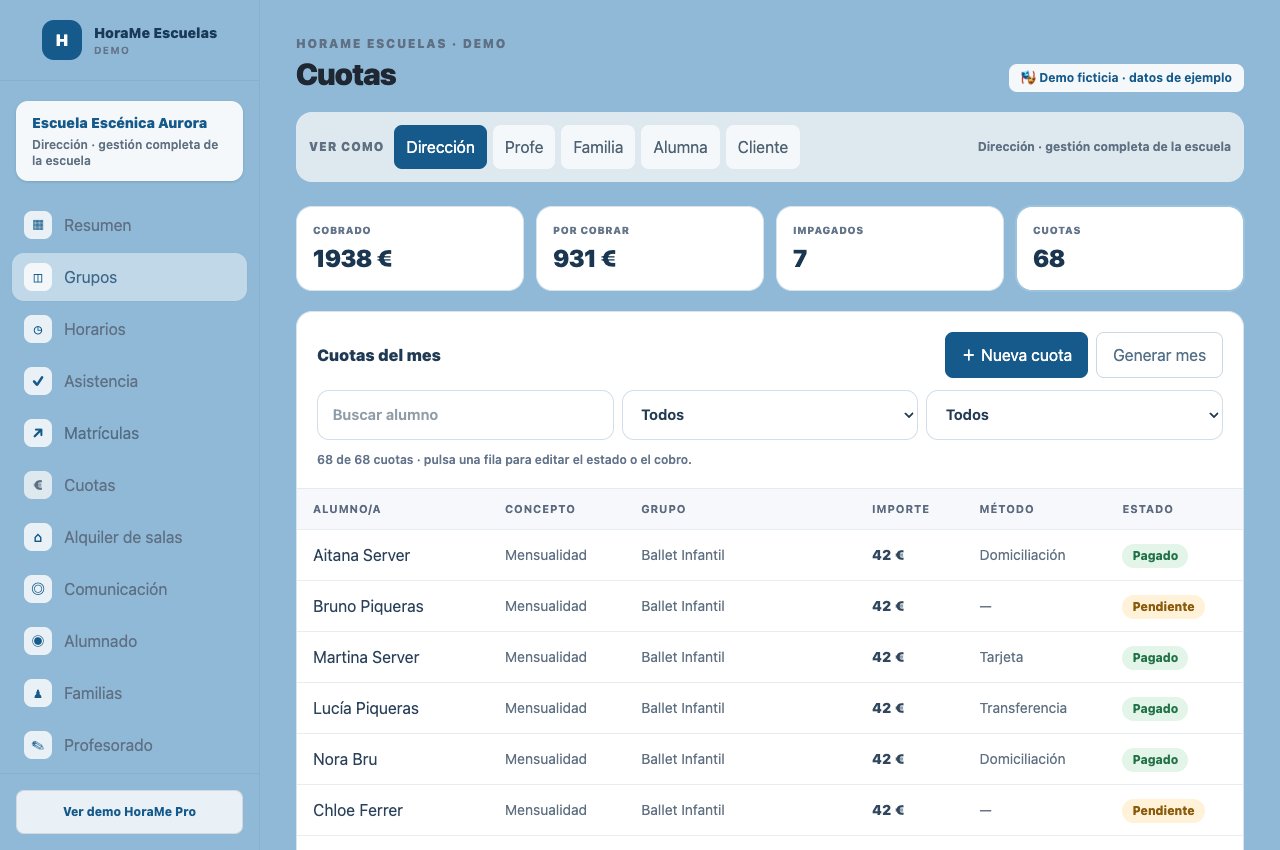Click the Profesorado pencil icon
1280x850 pixels.
coord(38,745)
